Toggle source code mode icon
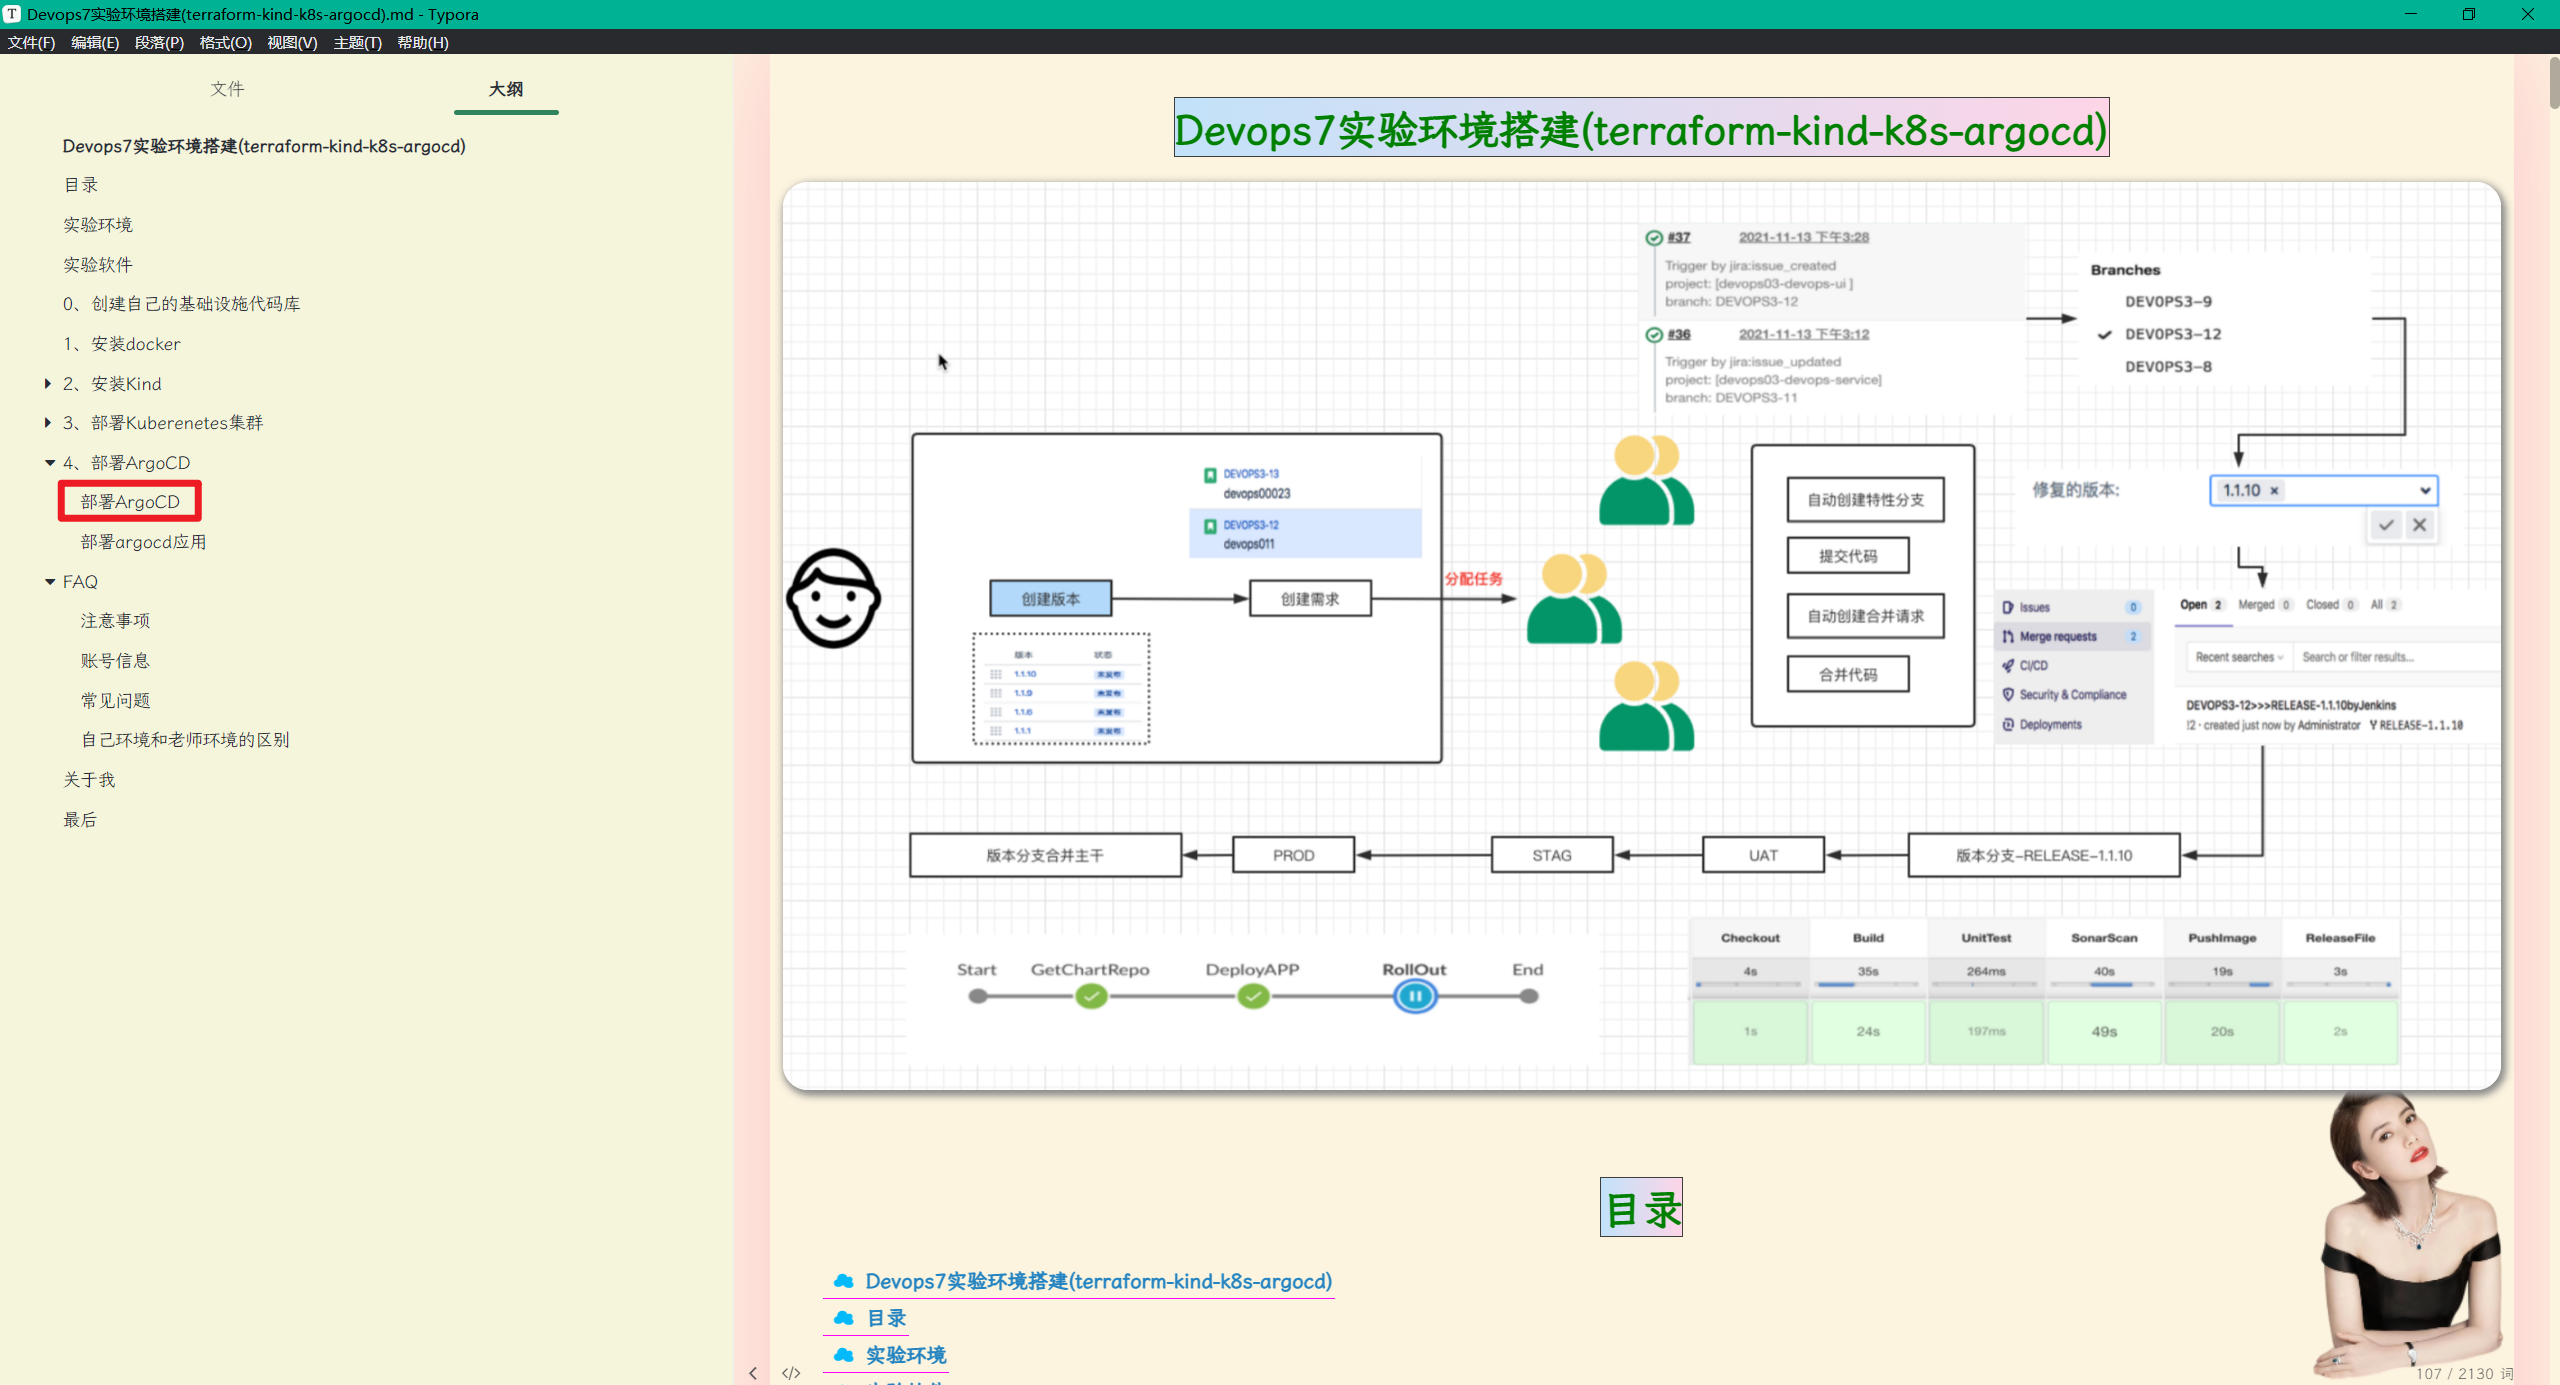Viewport: 2560px width, 1385px height. (x=791, y=1373)
